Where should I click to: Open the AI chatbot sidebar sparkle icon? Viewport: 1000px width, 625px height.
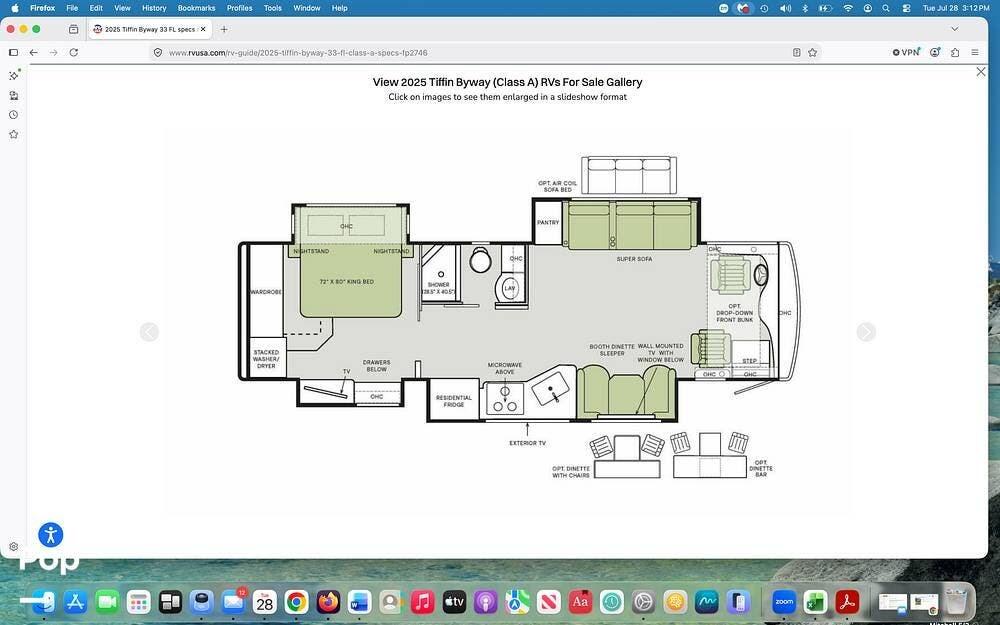click(13, 75)
